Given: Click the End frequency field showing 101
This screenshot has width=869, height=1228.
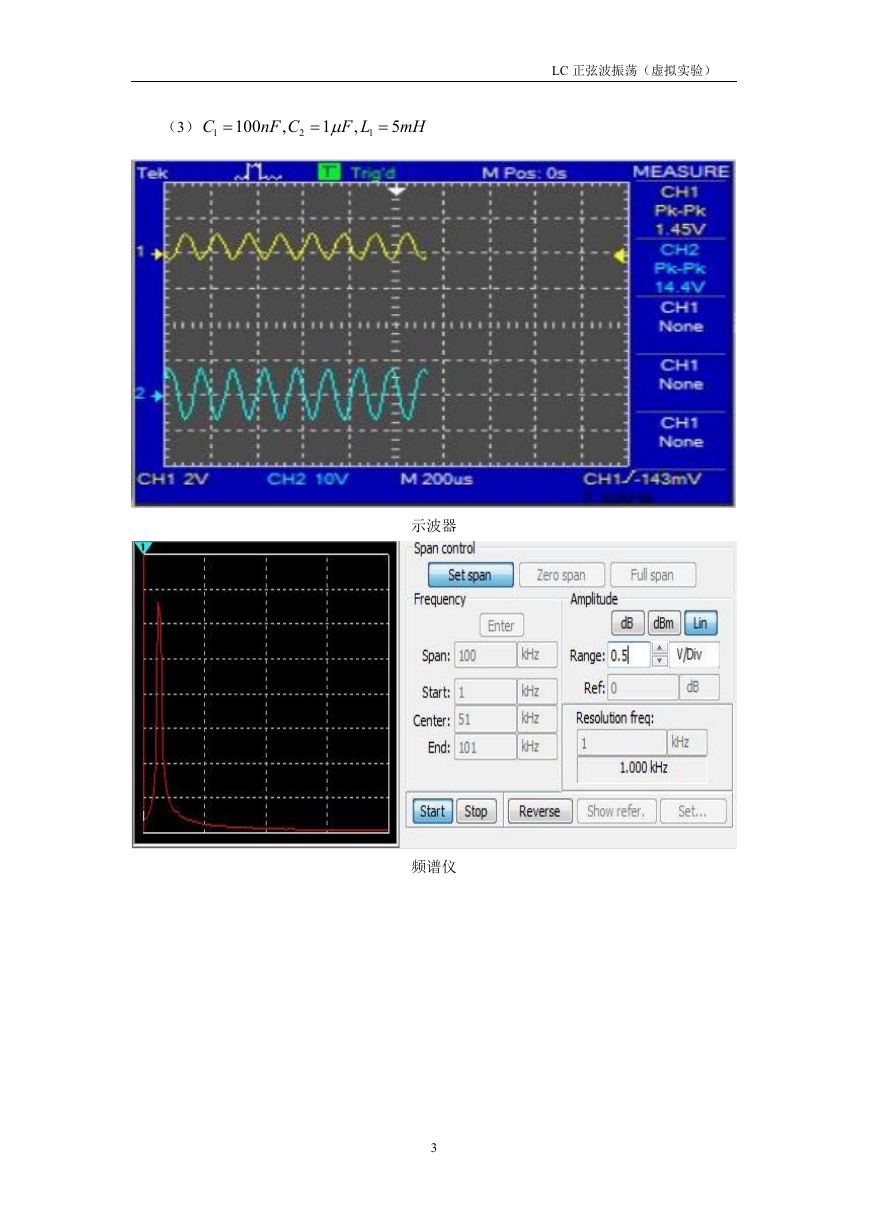Looking at the screenshot, I should click(484, 746).
